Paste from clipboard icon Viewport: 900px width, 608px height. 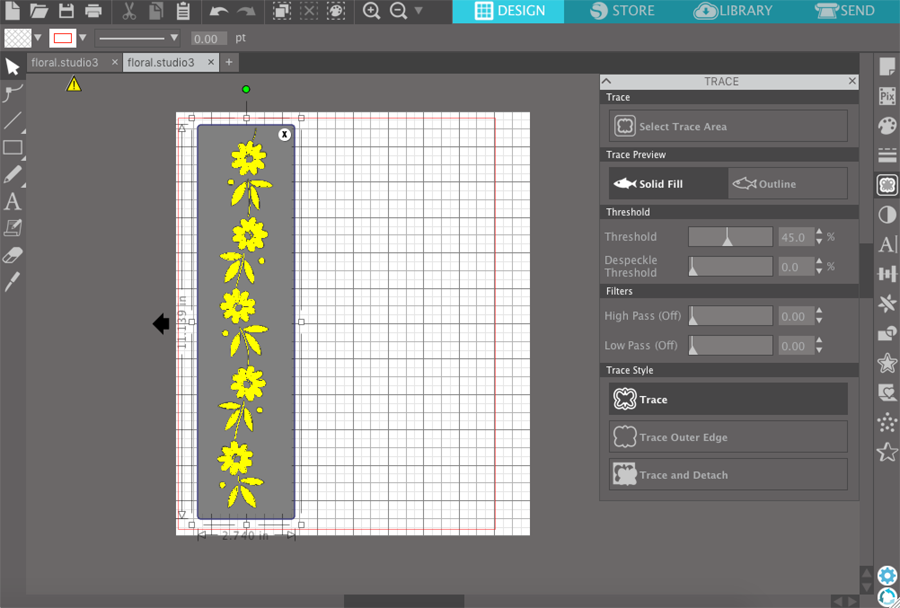coord(183,10)
